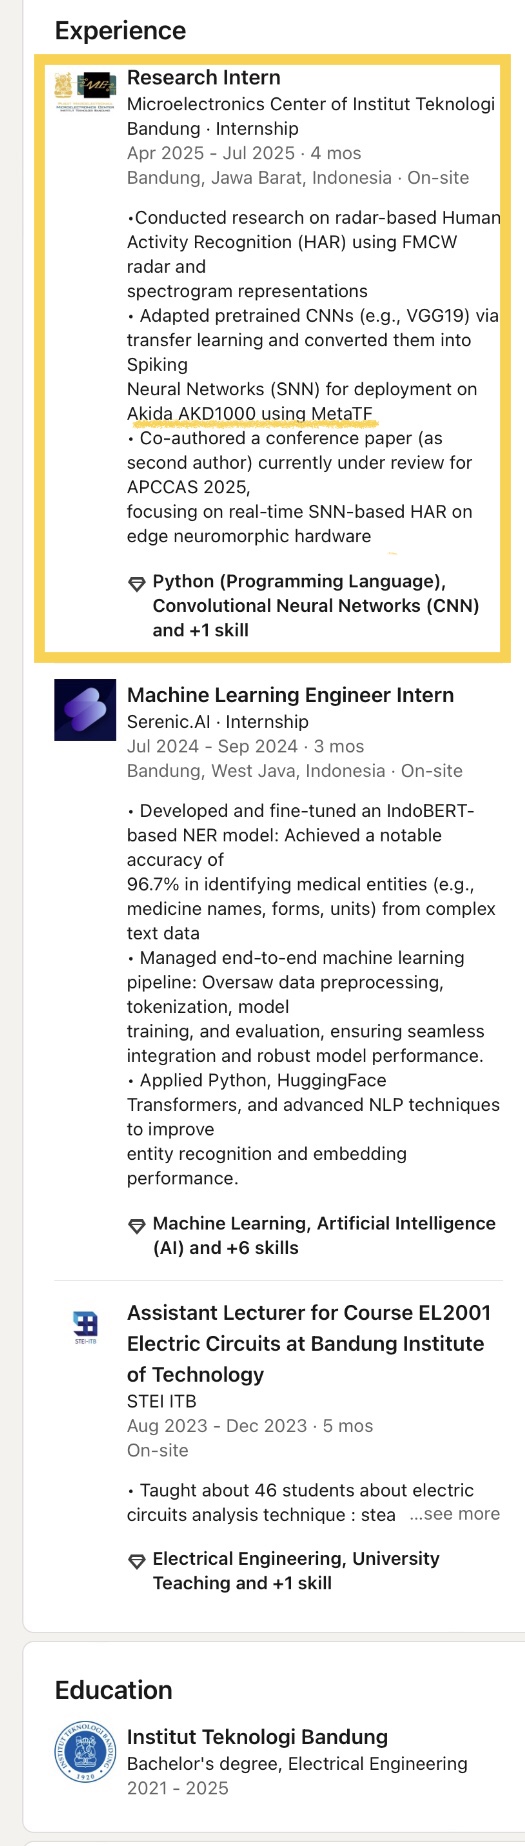Click the diamond skills icon beside Python
The image size is (525, 1846).
(x=137, y=583)
